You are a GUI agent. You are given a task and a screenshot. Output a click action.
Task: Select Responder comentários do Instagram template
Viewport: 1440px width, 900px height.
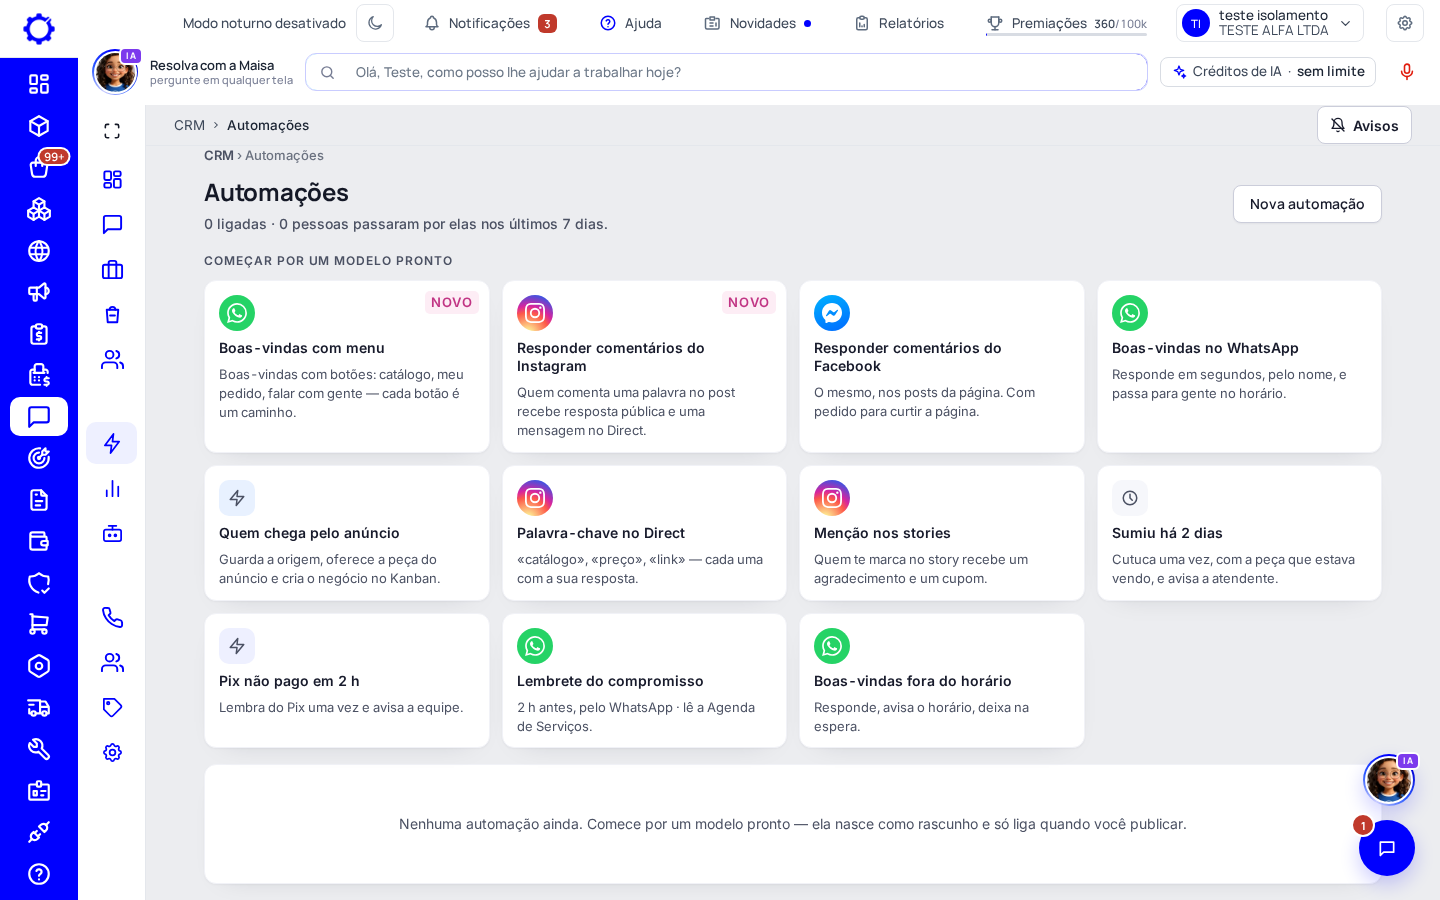point(644,366)
